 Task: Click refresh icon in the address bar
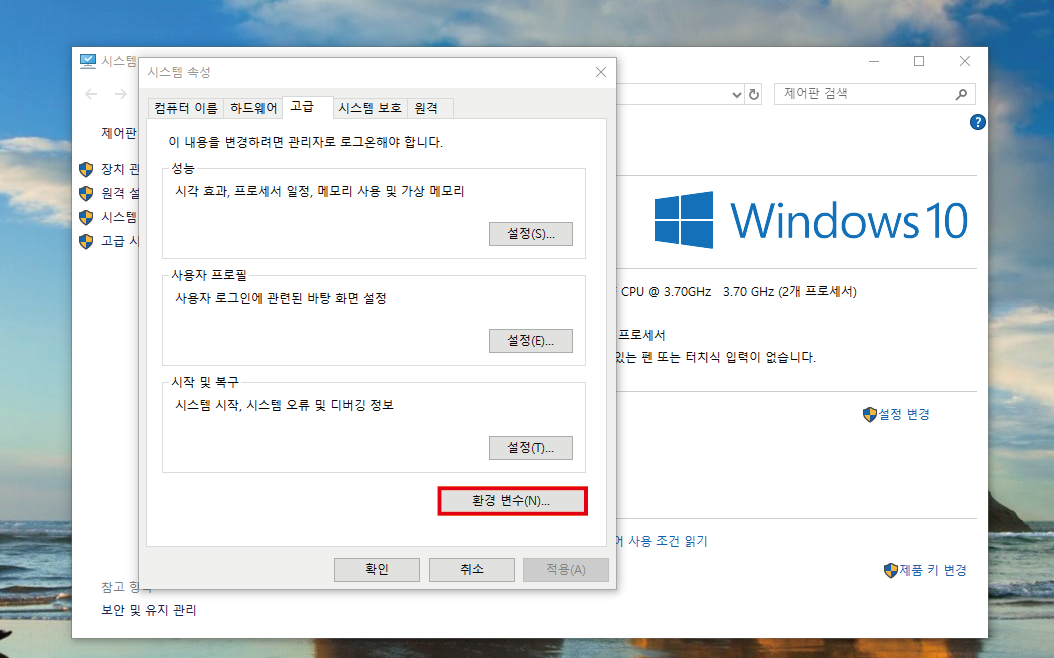pyautogui.click(x=754, y=95)
